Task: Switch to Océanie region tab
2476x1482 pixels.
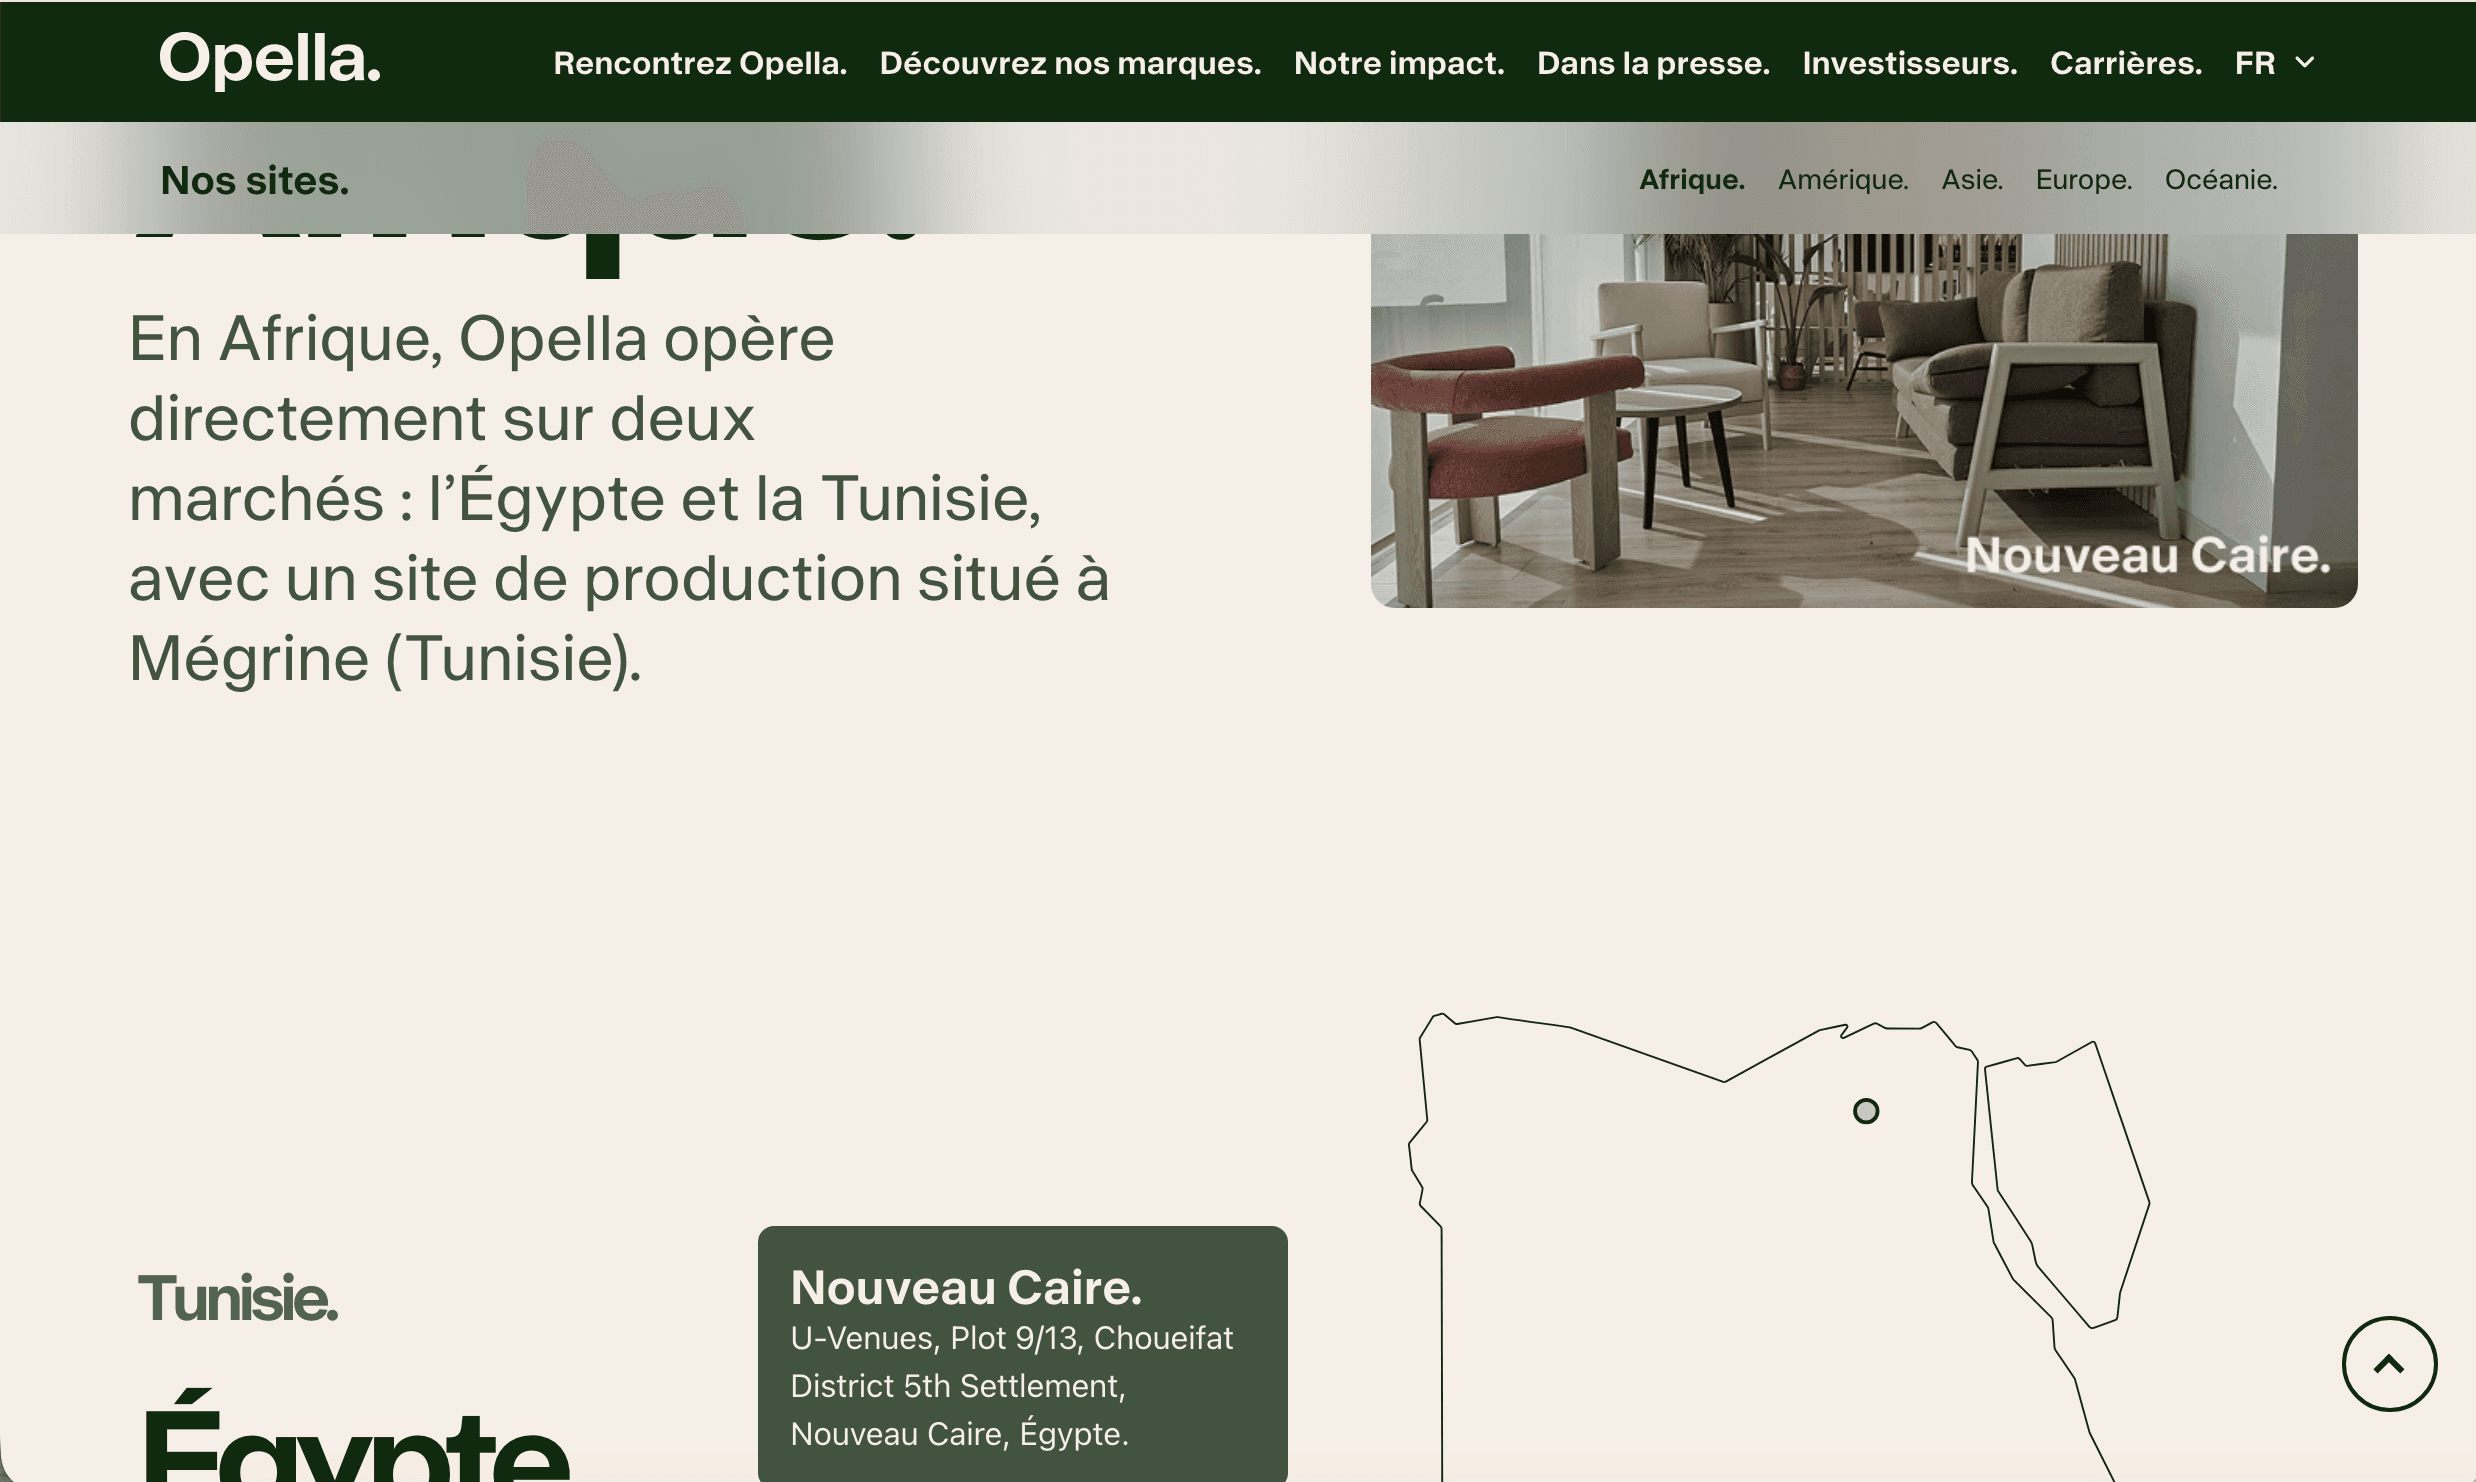Action: [2220, 180]
